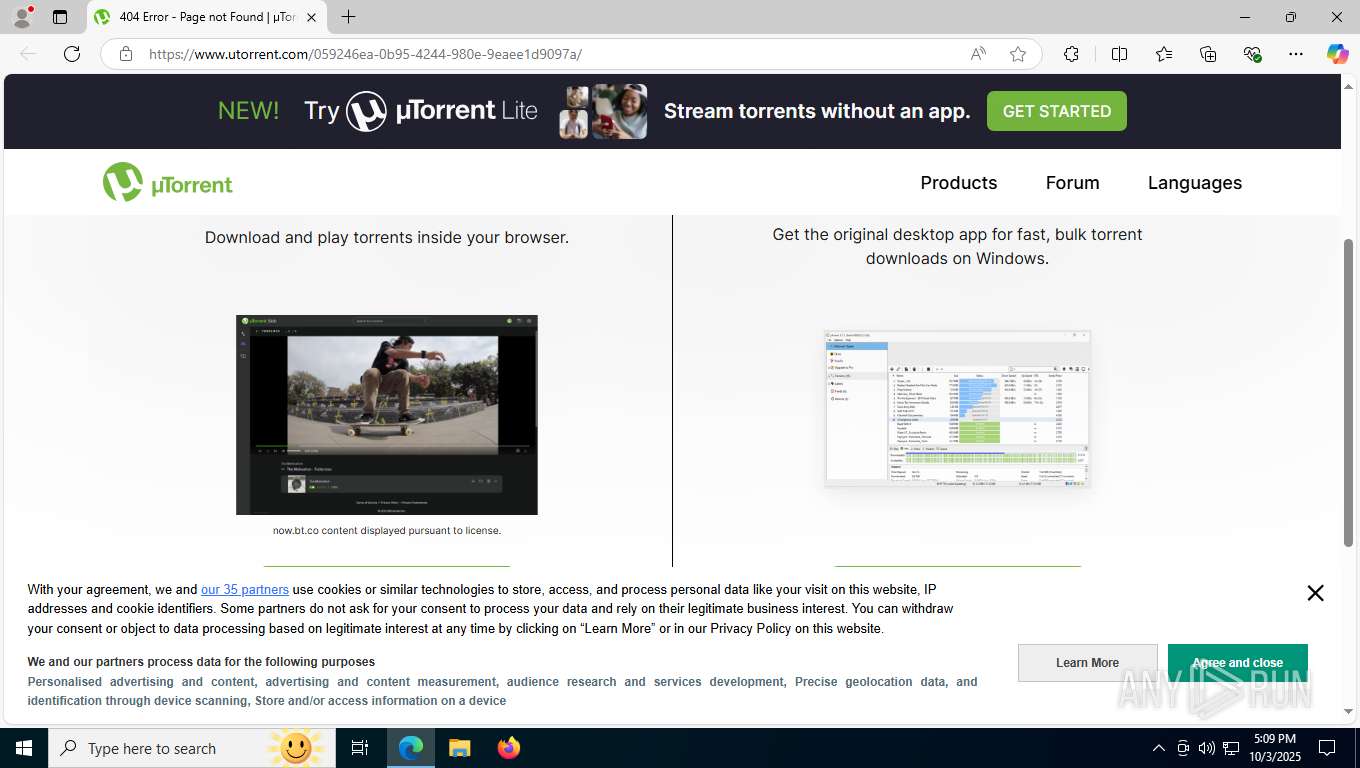Viewport: 1360px width, 768px height.
Task: Open the Favorites list
Action: (1164, 54)
